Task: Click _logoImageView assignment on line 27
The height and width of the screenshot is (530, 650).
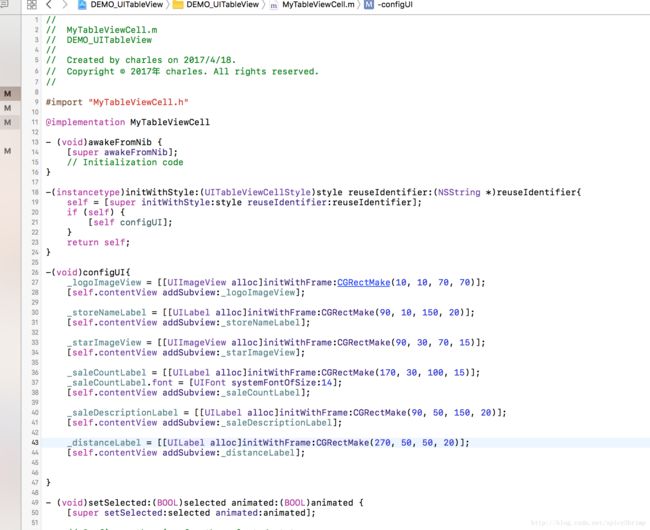Action: coord(104,283)
